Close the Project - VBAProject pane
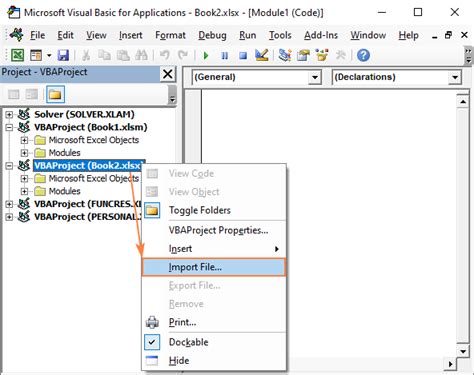 click(168, 74)
